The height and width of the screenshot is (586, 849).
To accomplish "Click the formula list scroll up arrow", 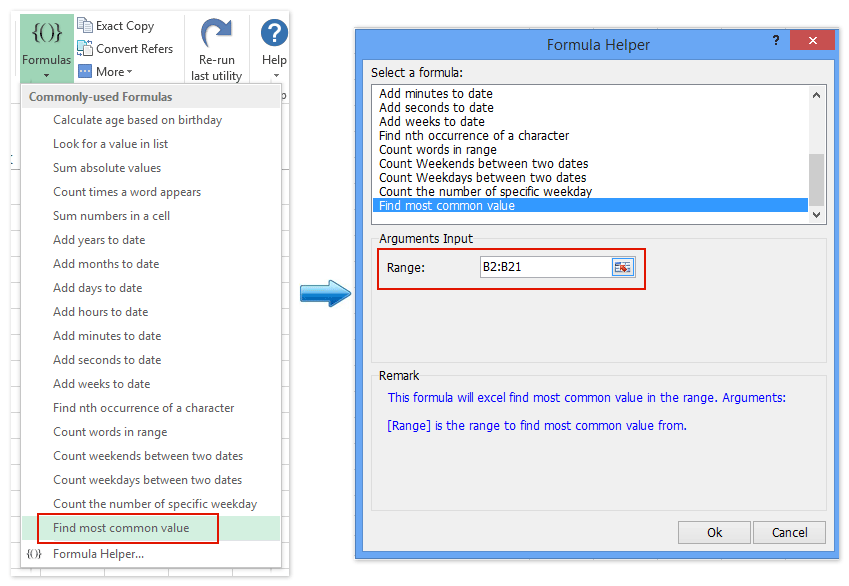I will point(816,95).
